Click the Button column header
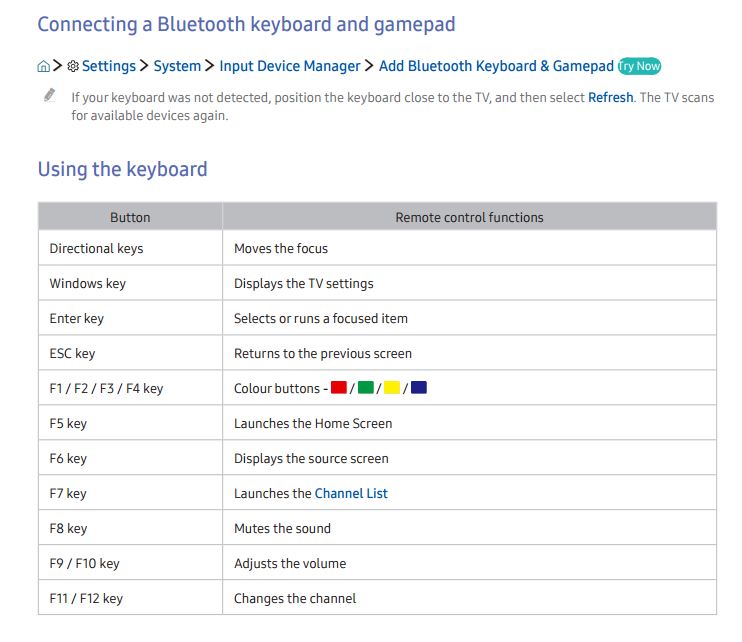This screenshot has width=742, height=642. 130,217
